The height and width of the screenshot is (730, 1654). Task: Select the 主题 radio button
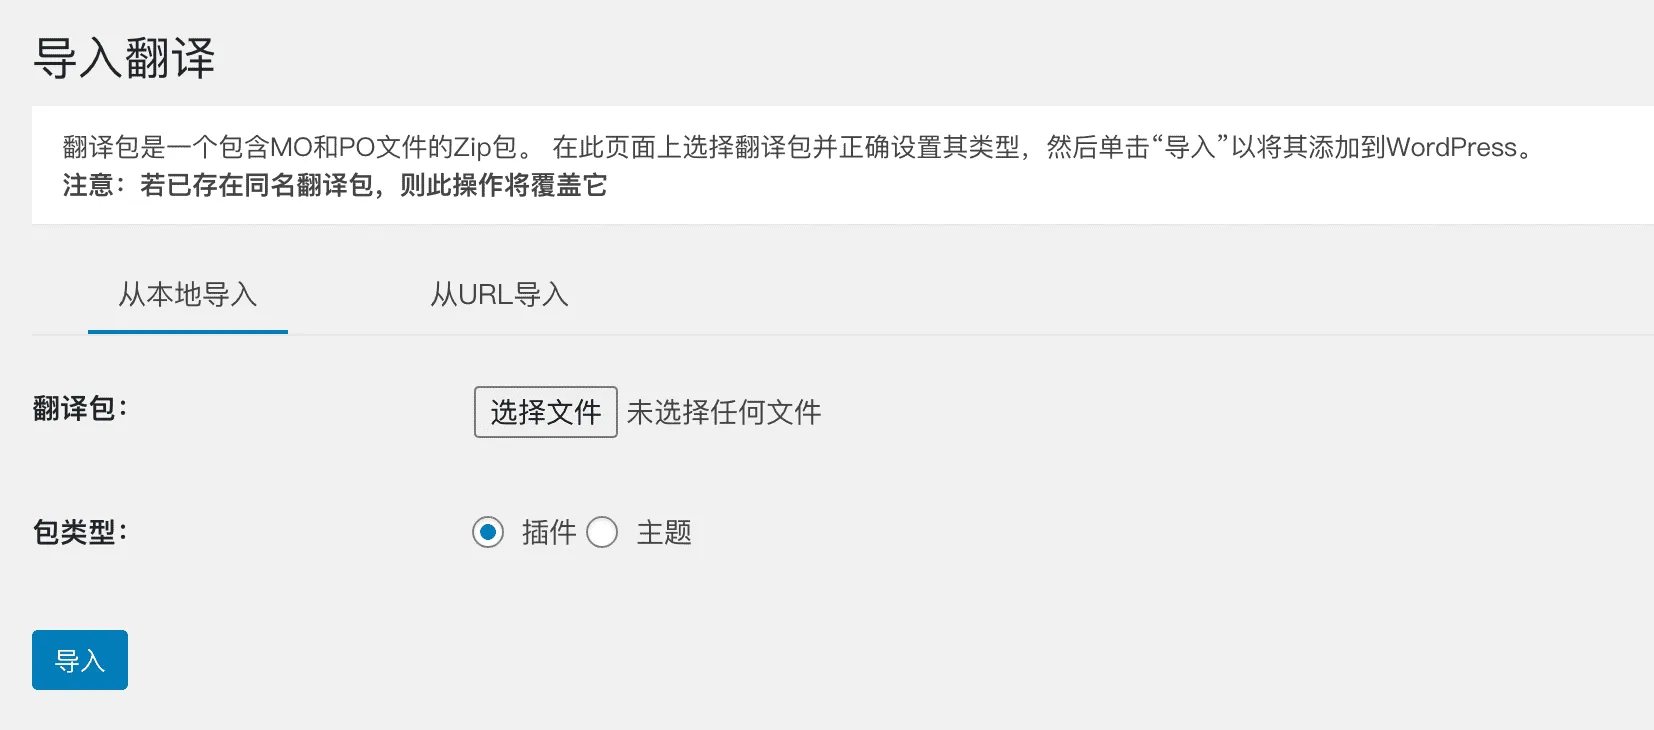pos(602,532)
